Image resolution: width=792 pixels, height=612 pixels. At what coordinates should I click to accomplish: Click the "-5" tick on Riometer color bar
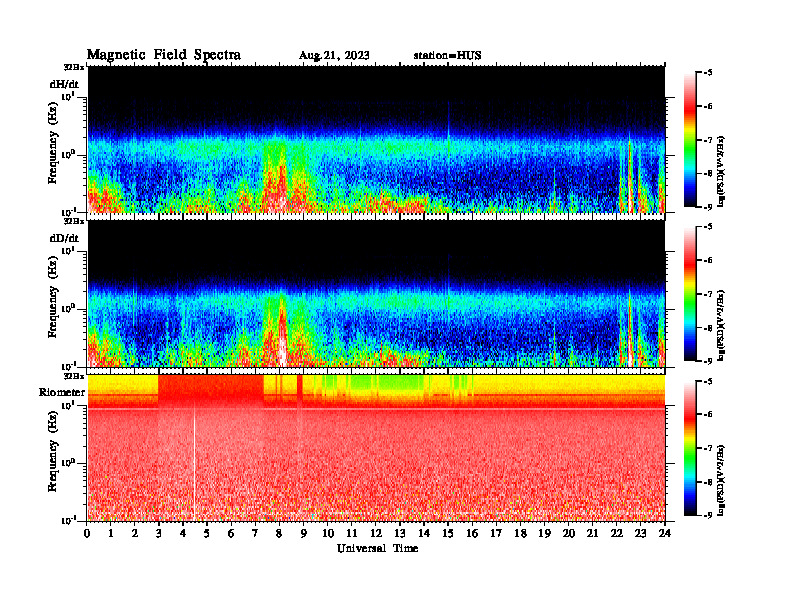(x=708, y=381)
